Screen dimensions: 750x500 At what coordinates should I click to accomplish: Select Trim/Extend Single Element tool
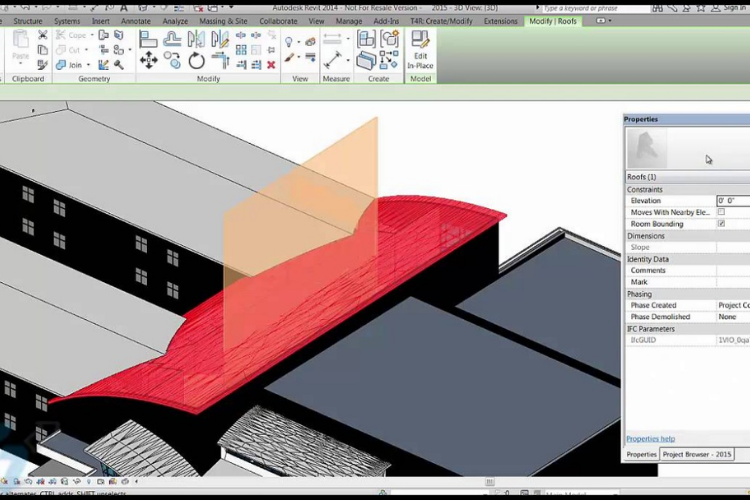click(241, 65)
